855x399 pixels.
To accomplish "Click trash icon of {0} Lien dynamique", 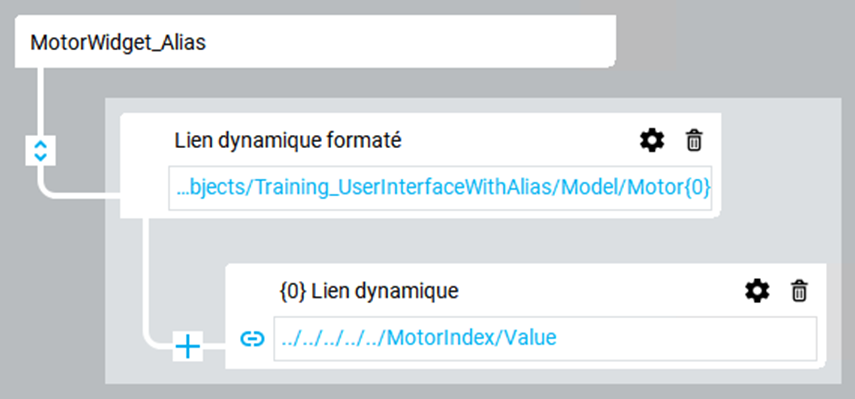I will 799,292.
